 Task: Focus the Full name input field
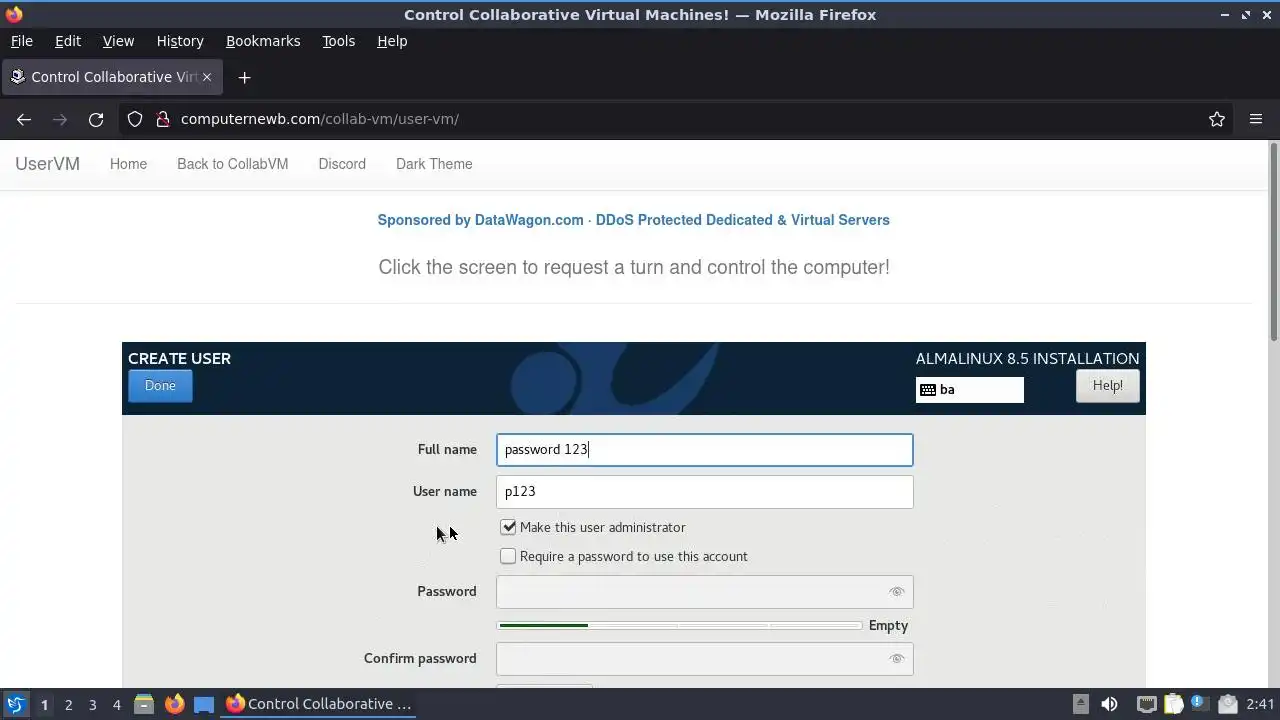pyautogui.click(x=704, y=450)
